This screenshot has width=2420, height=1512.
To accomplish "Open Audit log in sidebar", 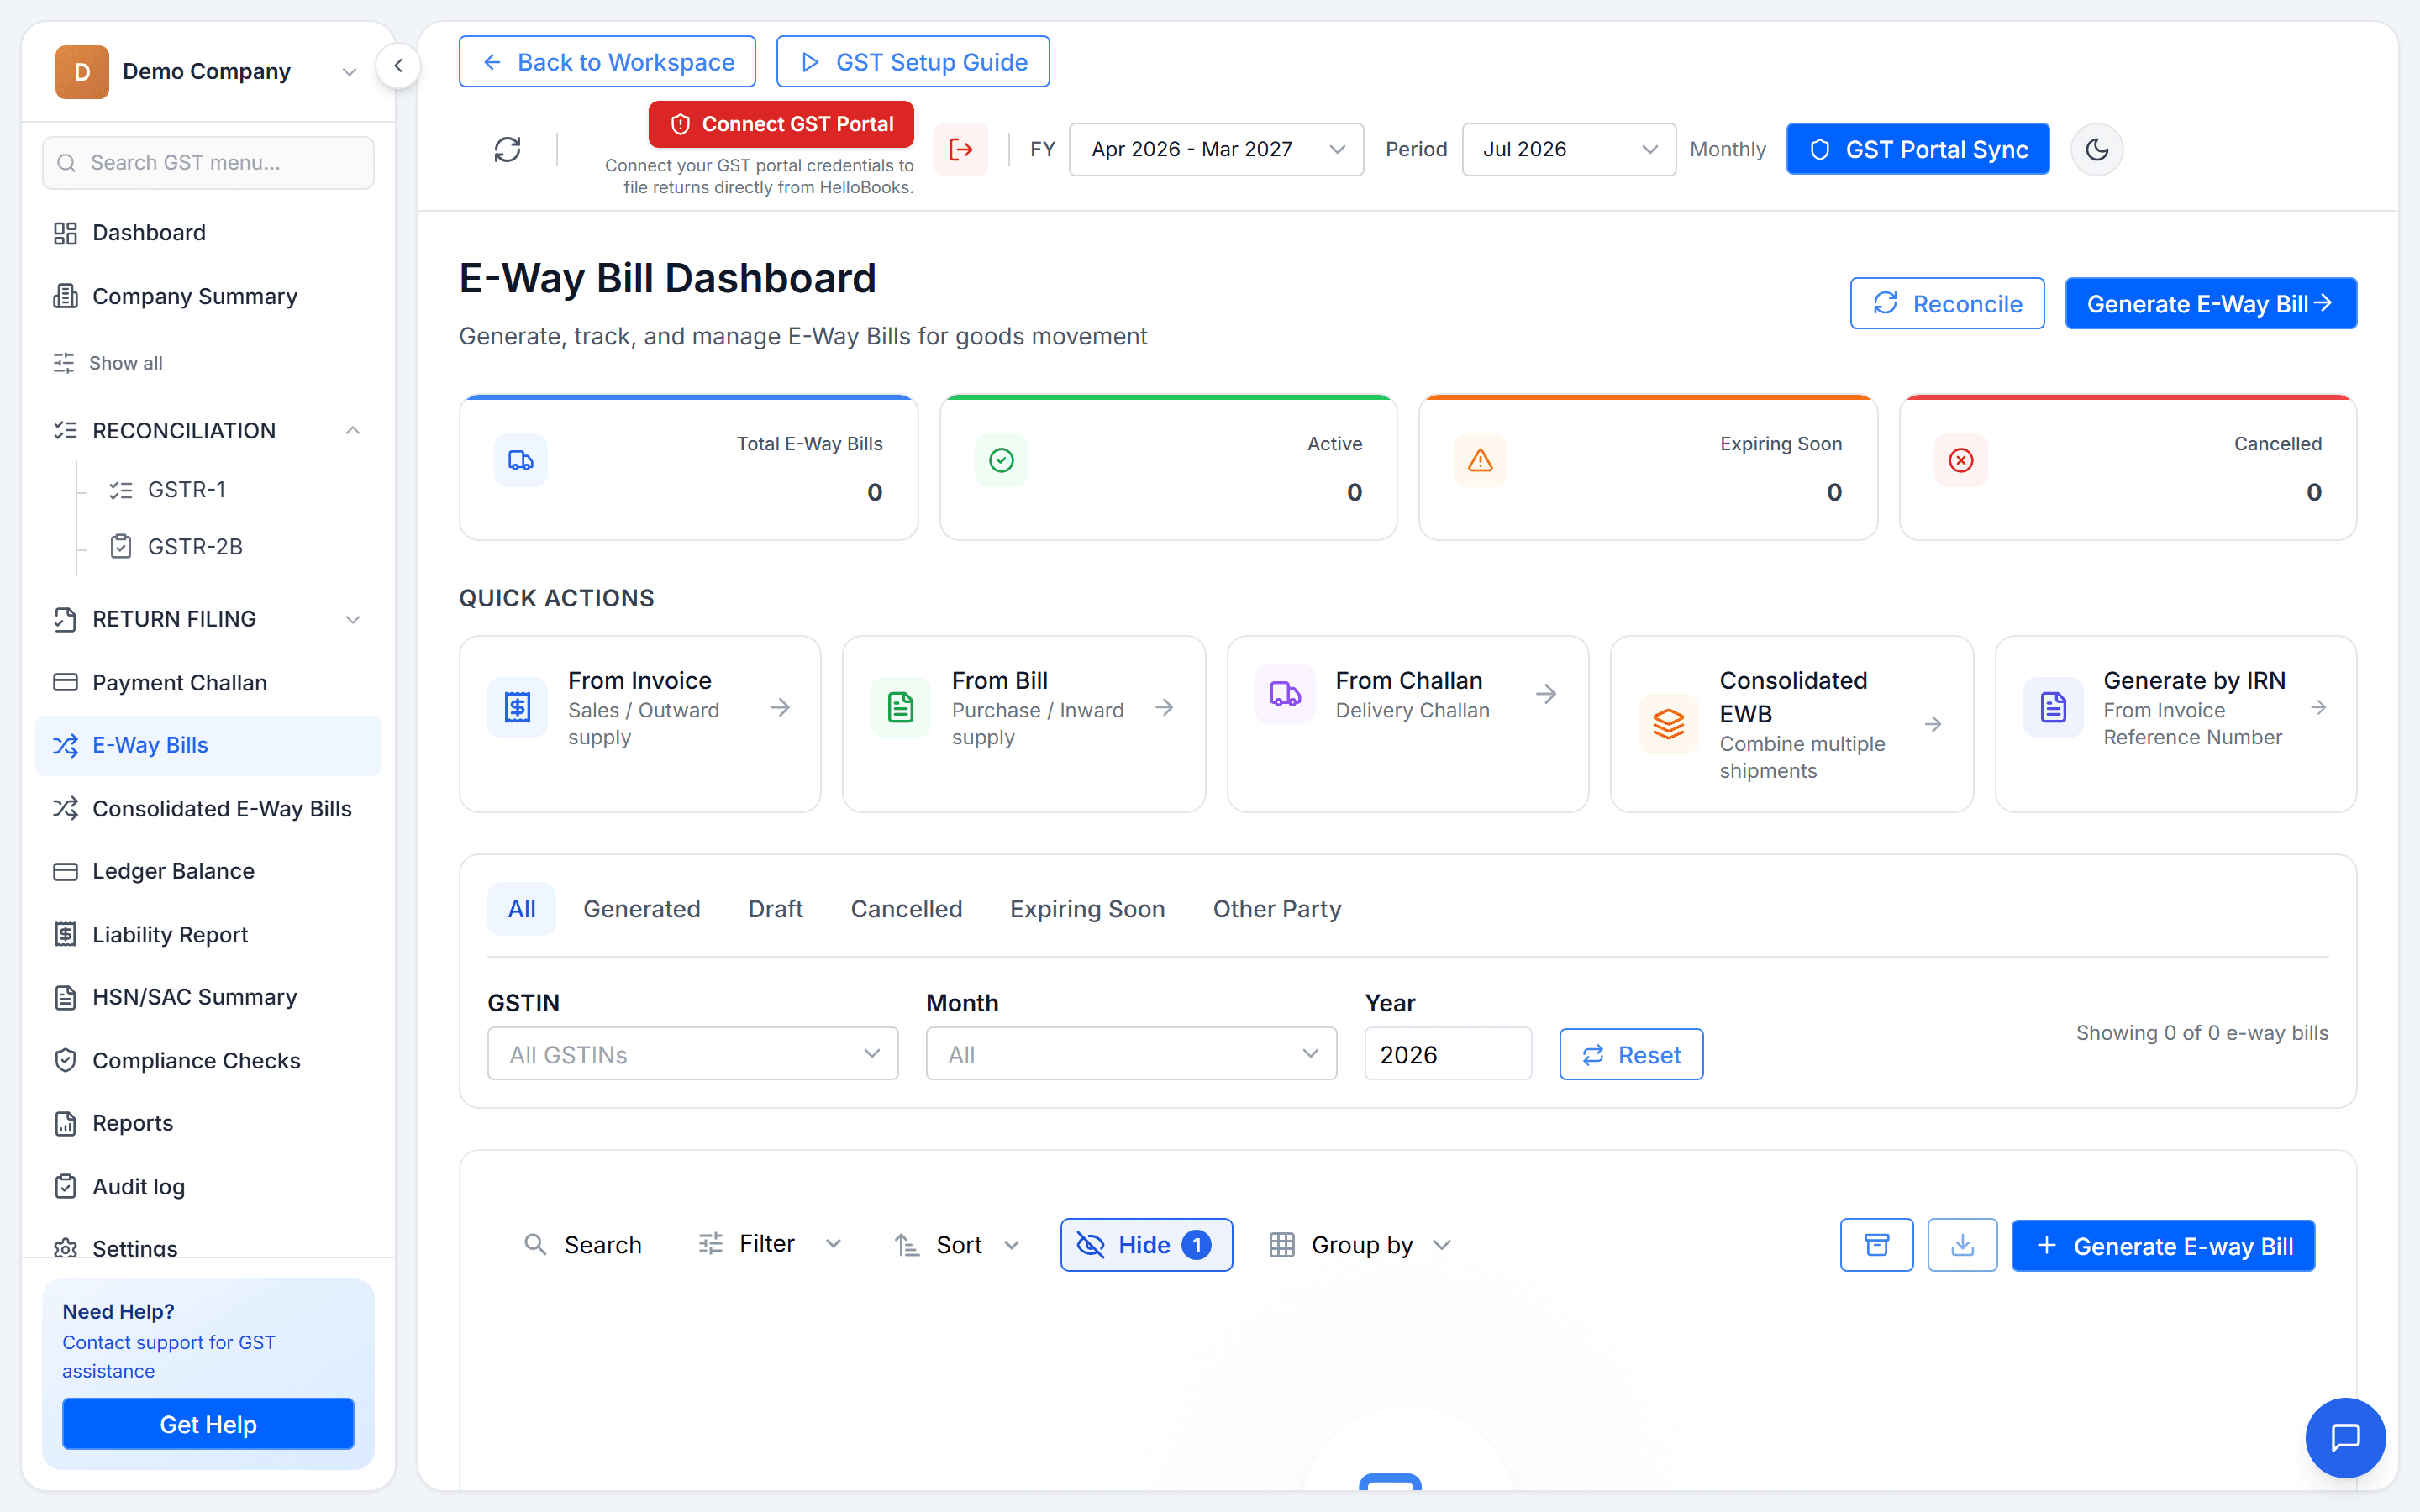I will click(208, 1187).
